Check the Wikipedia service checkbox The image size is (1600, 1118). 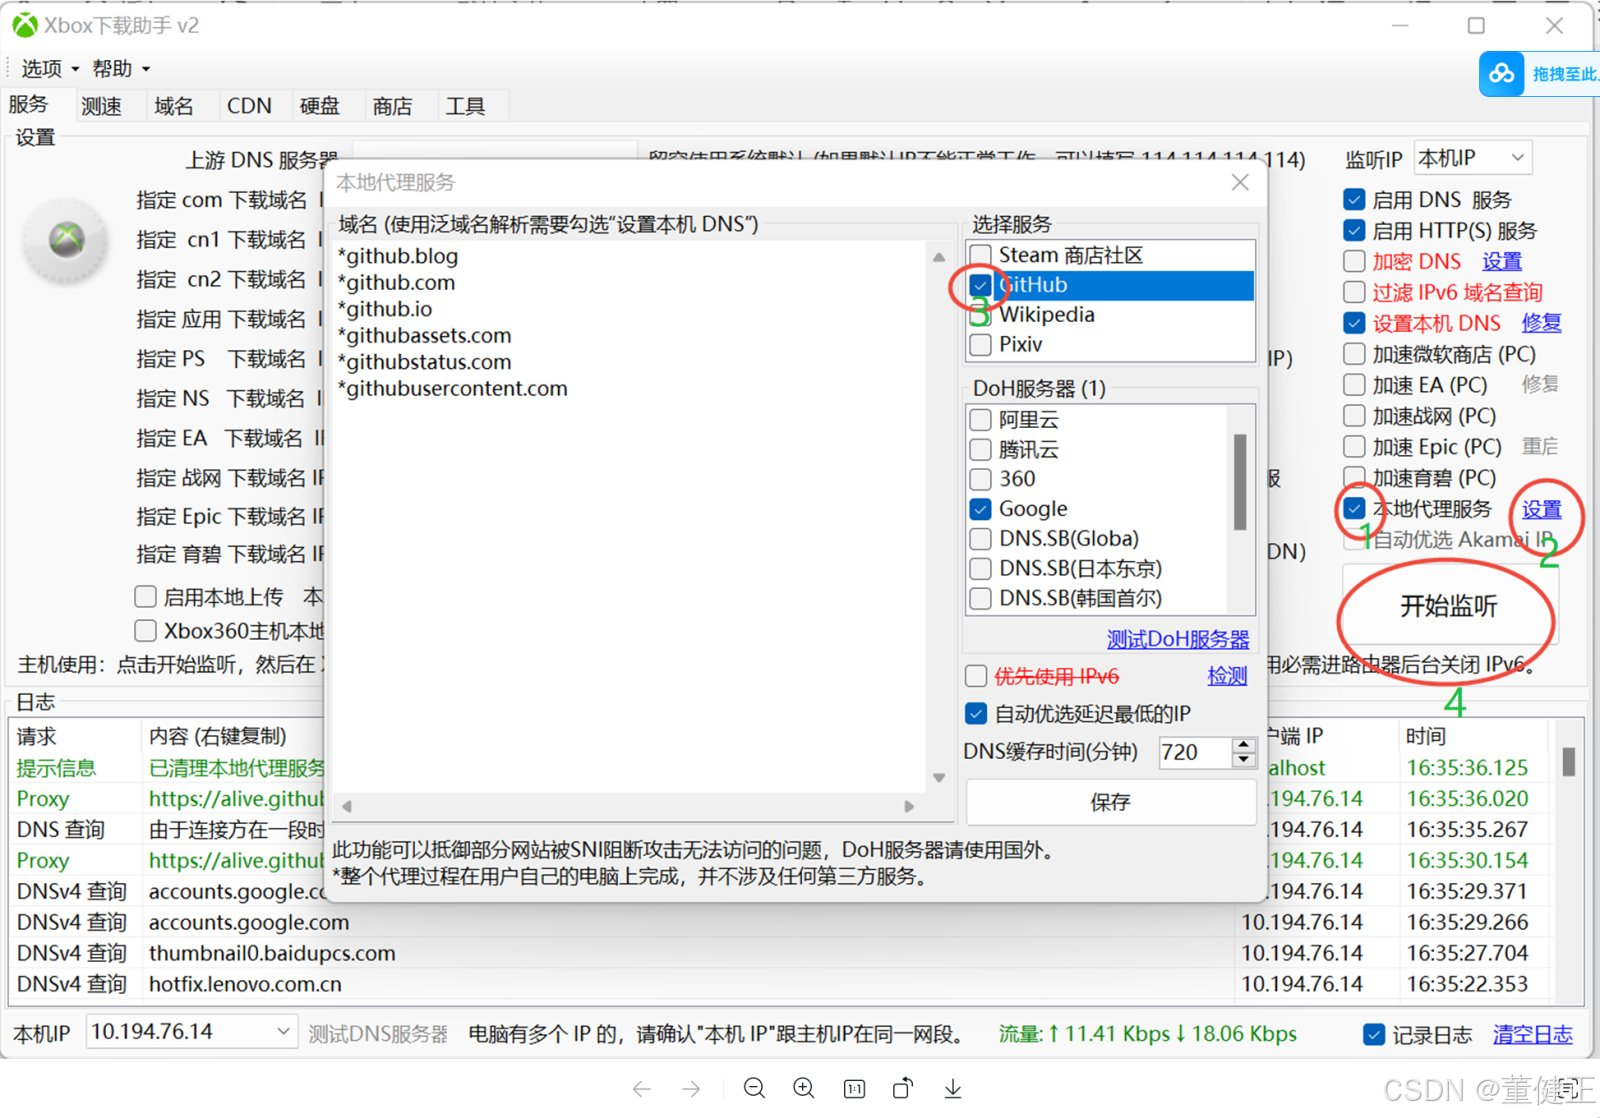point(981,315)
